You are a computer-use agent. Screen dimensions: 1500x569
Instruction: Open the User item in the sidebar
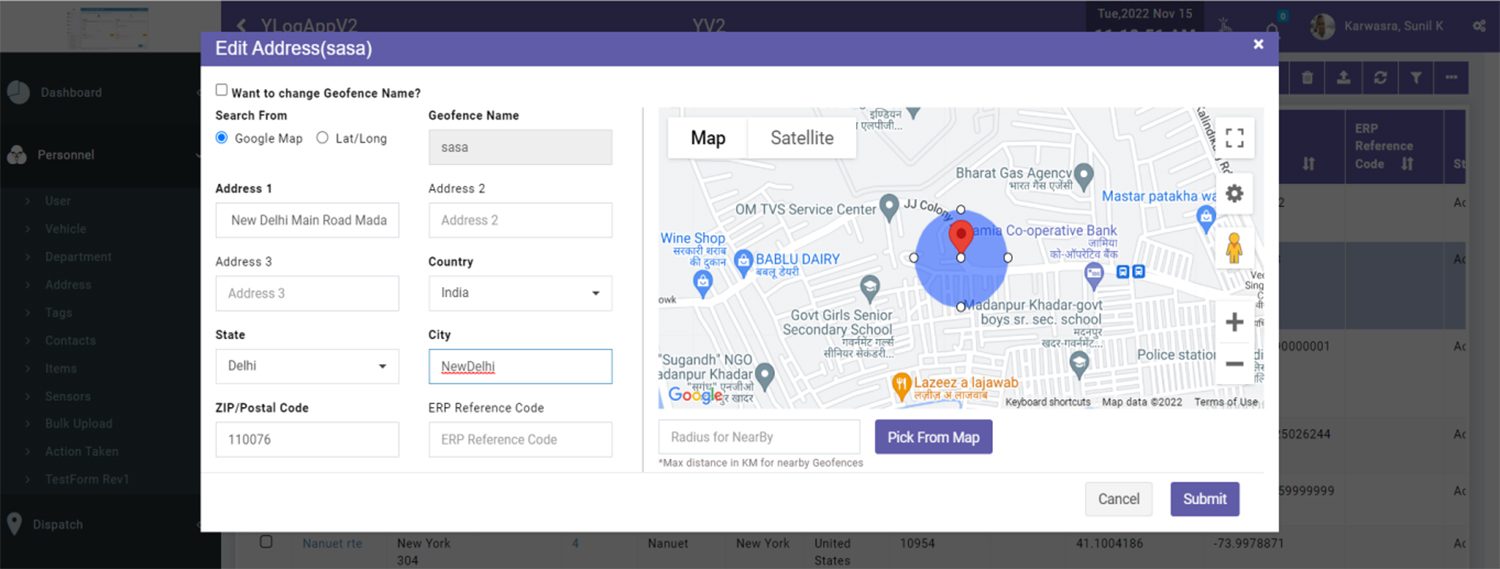click(x=58, y=201)
